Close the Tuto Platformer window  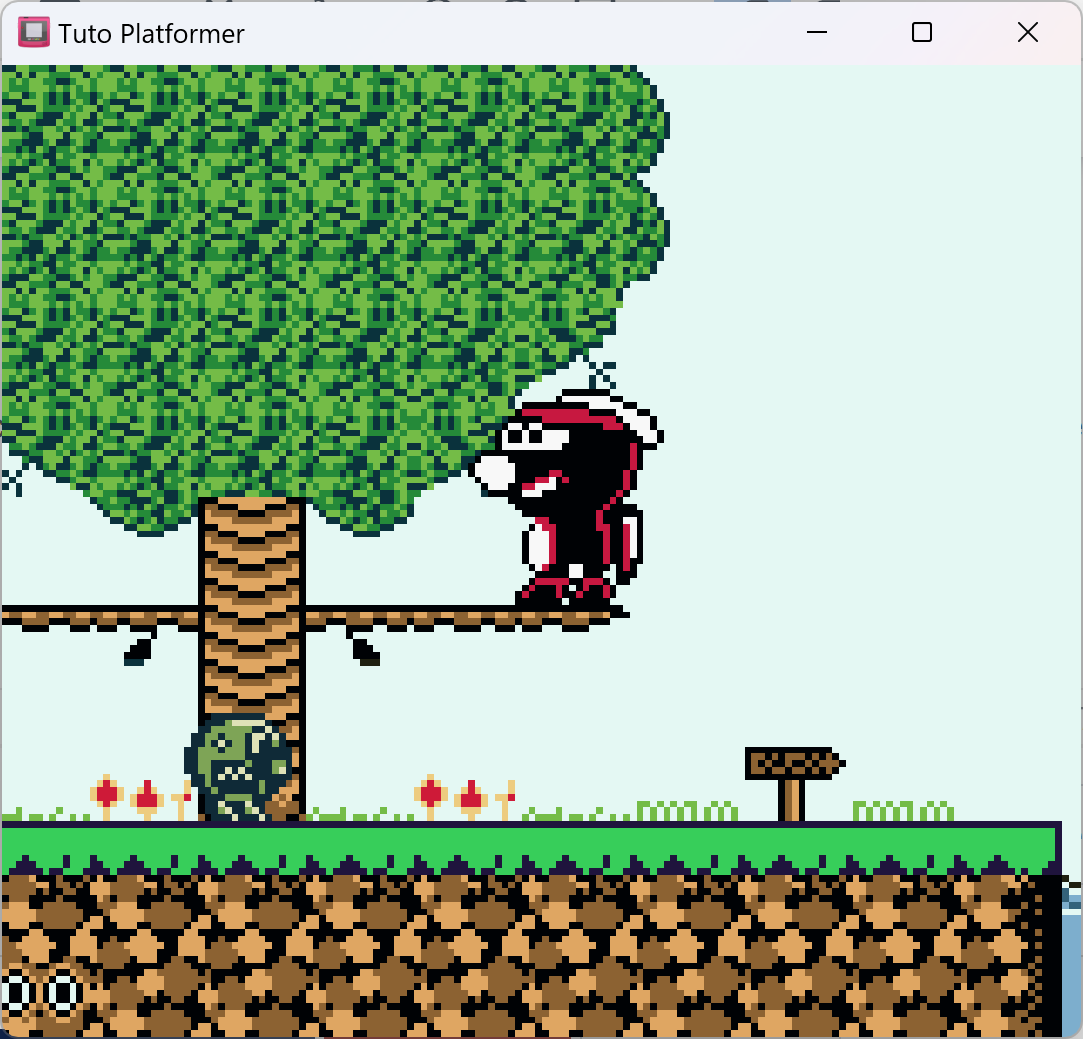coord(1027,33)
